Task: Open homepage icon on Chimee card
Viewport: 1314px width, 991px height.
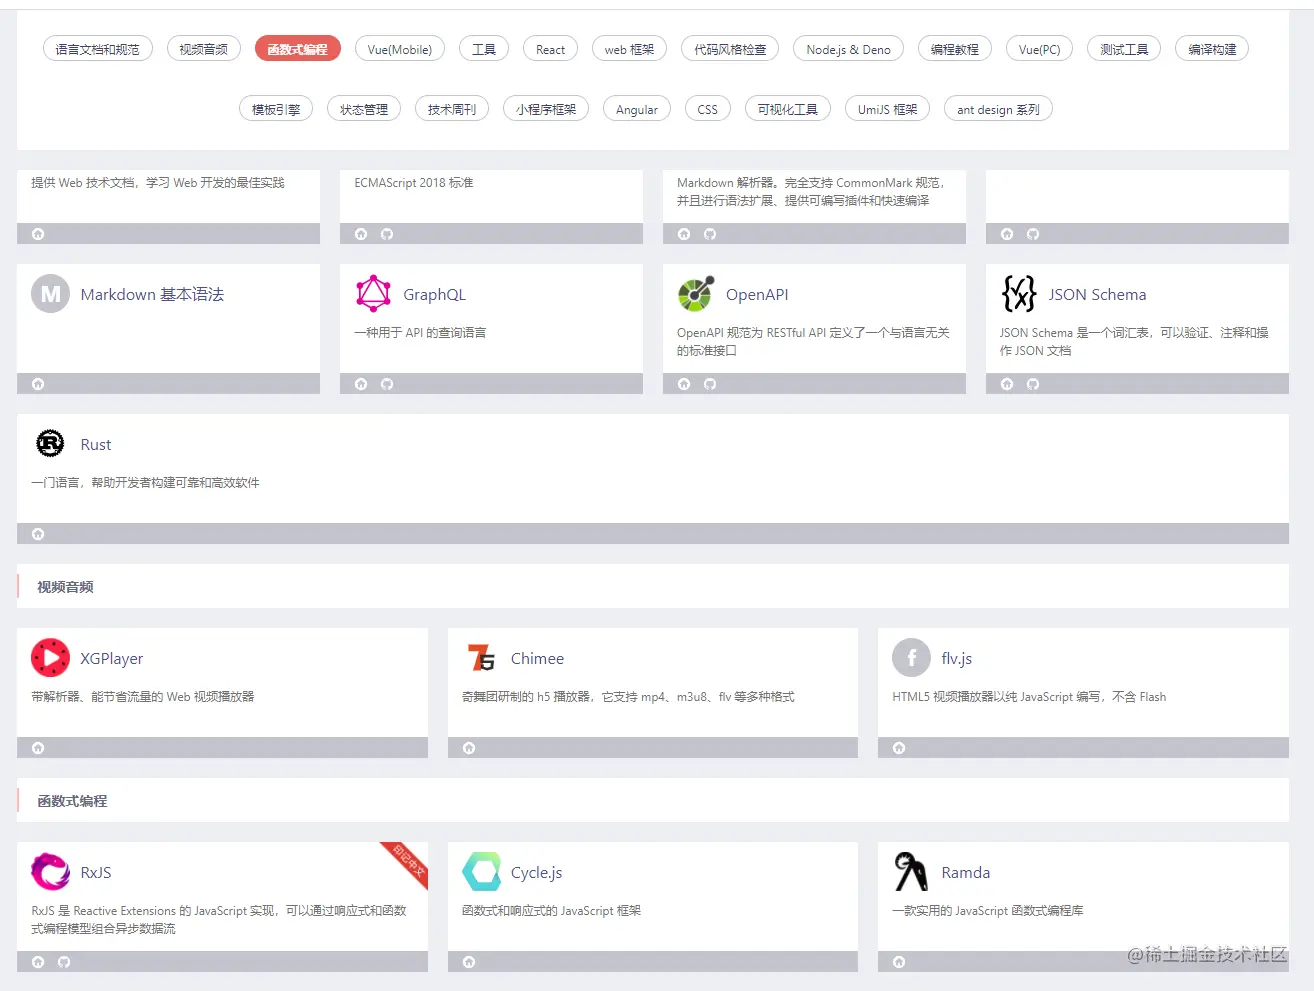Action: click(469, 748)
